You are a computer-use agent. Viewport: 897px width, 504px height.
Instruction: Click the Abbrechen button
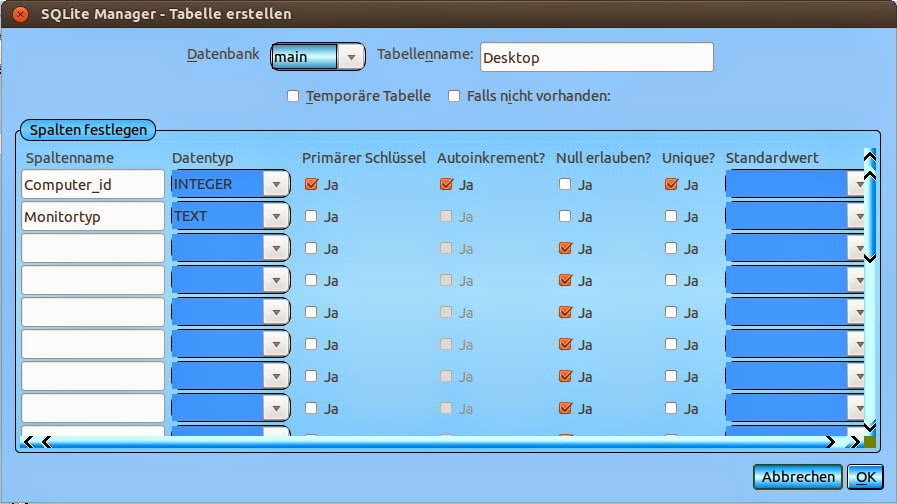pos(798,477)
